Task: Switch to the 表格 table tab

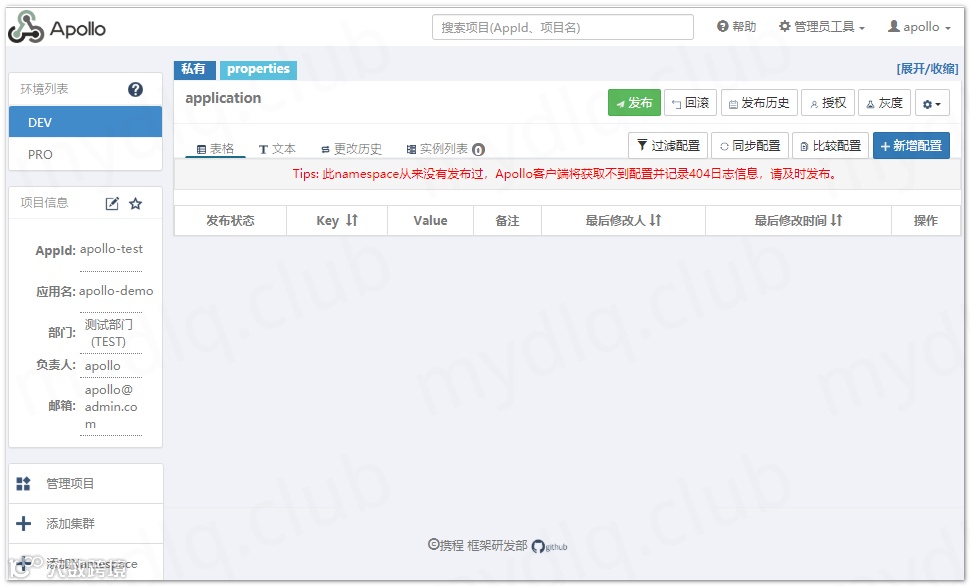Action: (215, 149)
